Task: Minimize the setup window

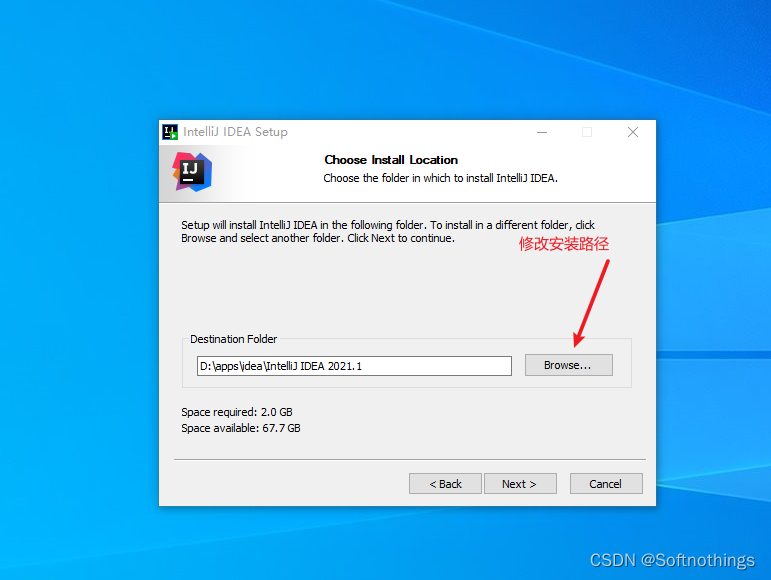Action: 542,132
